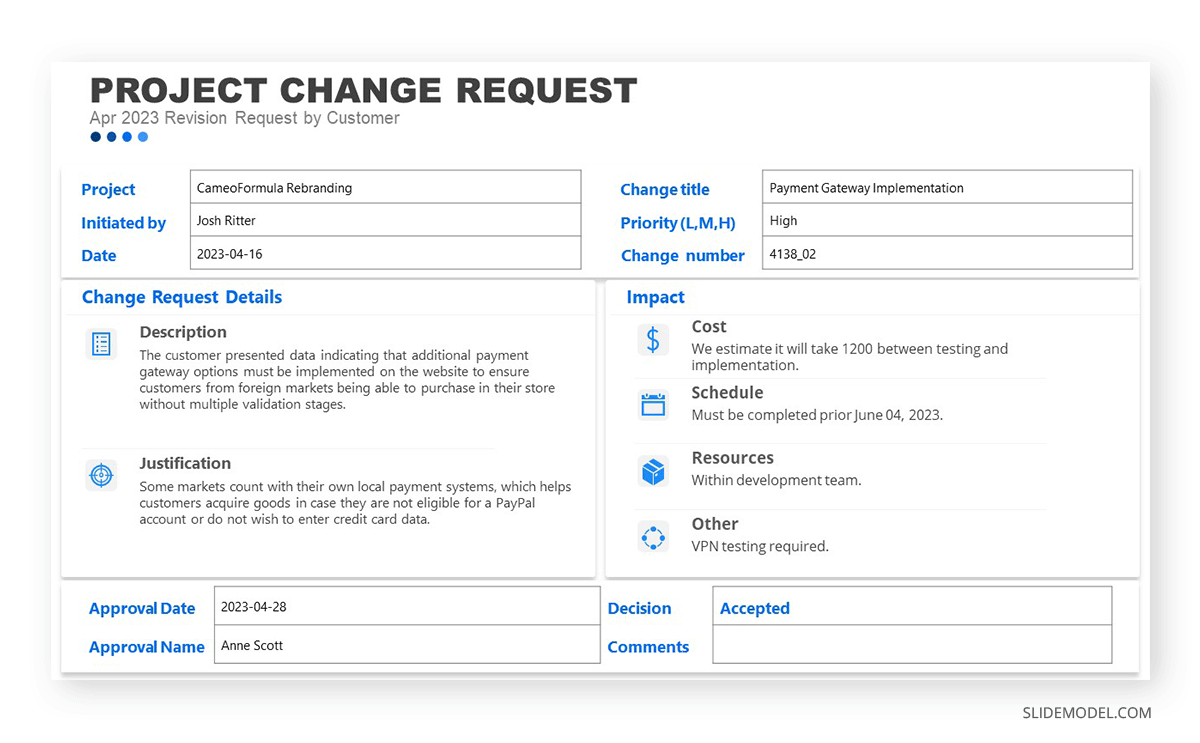Click the Justification target icon

(x=101, y=475)
